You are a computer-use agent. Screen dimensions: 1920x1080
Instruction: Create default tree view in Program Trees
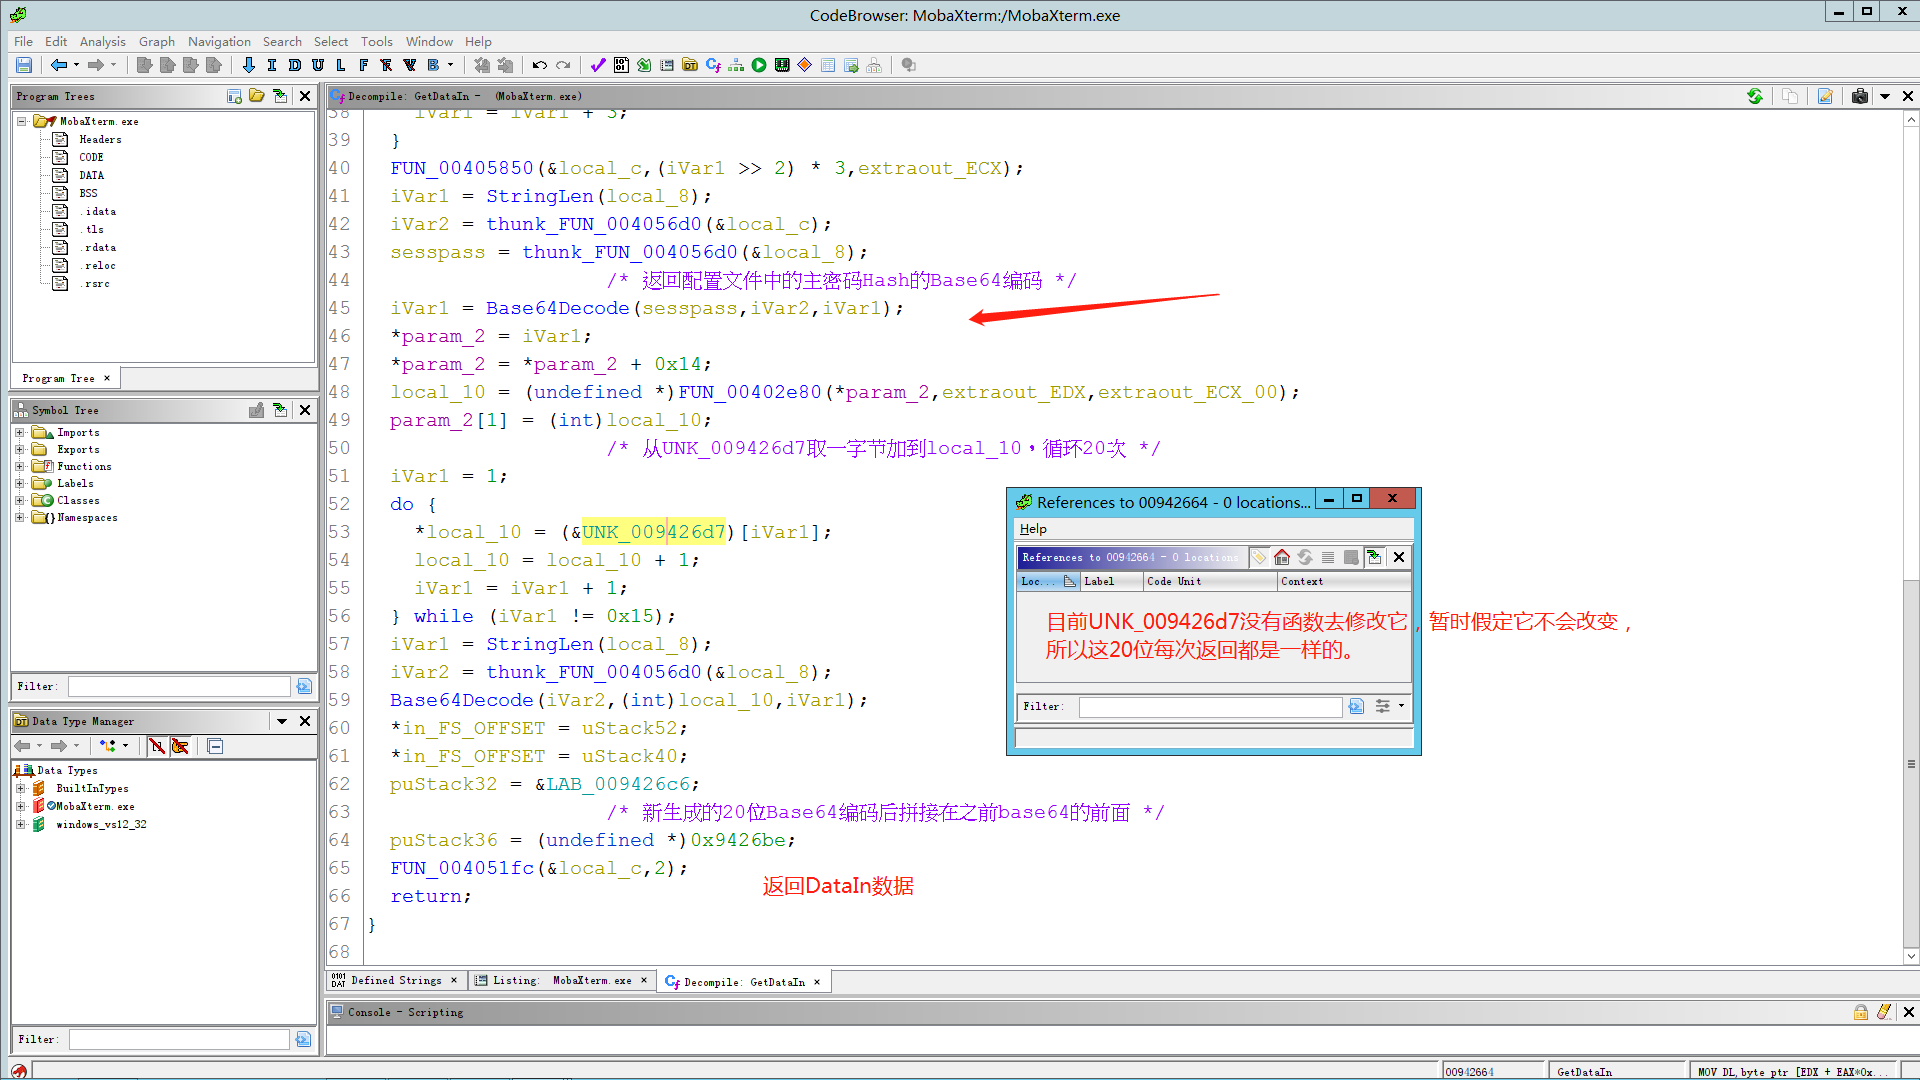[x=234, y=96]
